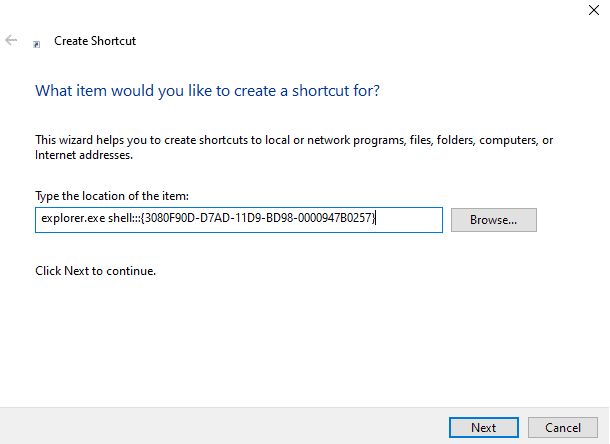
Task: Cancel the shortcut wizard
Action: pyautogui.click(x=562, y=427)
